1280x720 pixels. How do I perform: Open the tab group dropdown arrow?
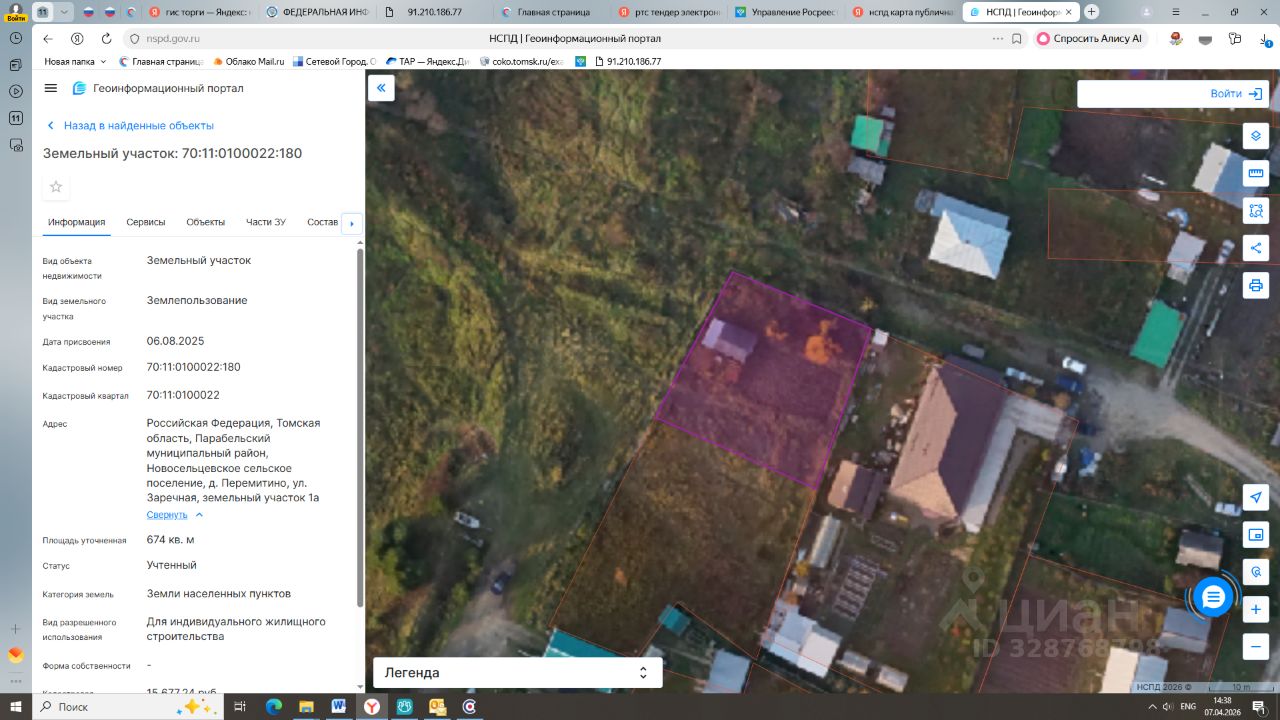pyautogui.click(x=65, y=12)
